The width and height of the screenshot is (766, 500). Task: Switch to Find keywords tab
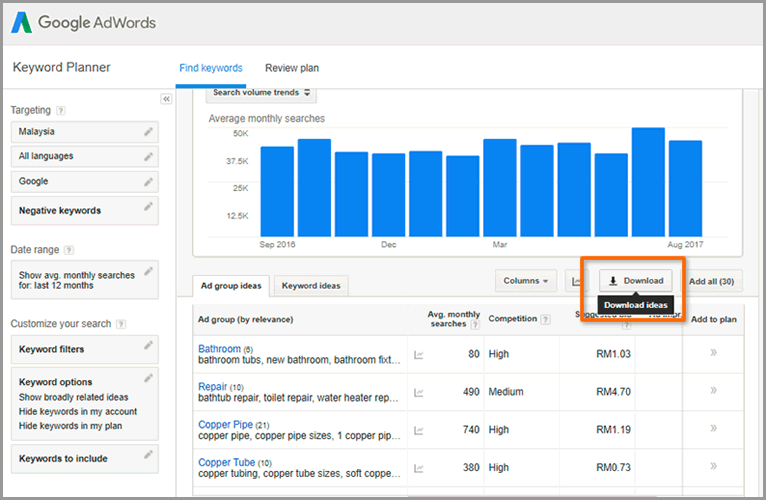click(211, 68)
